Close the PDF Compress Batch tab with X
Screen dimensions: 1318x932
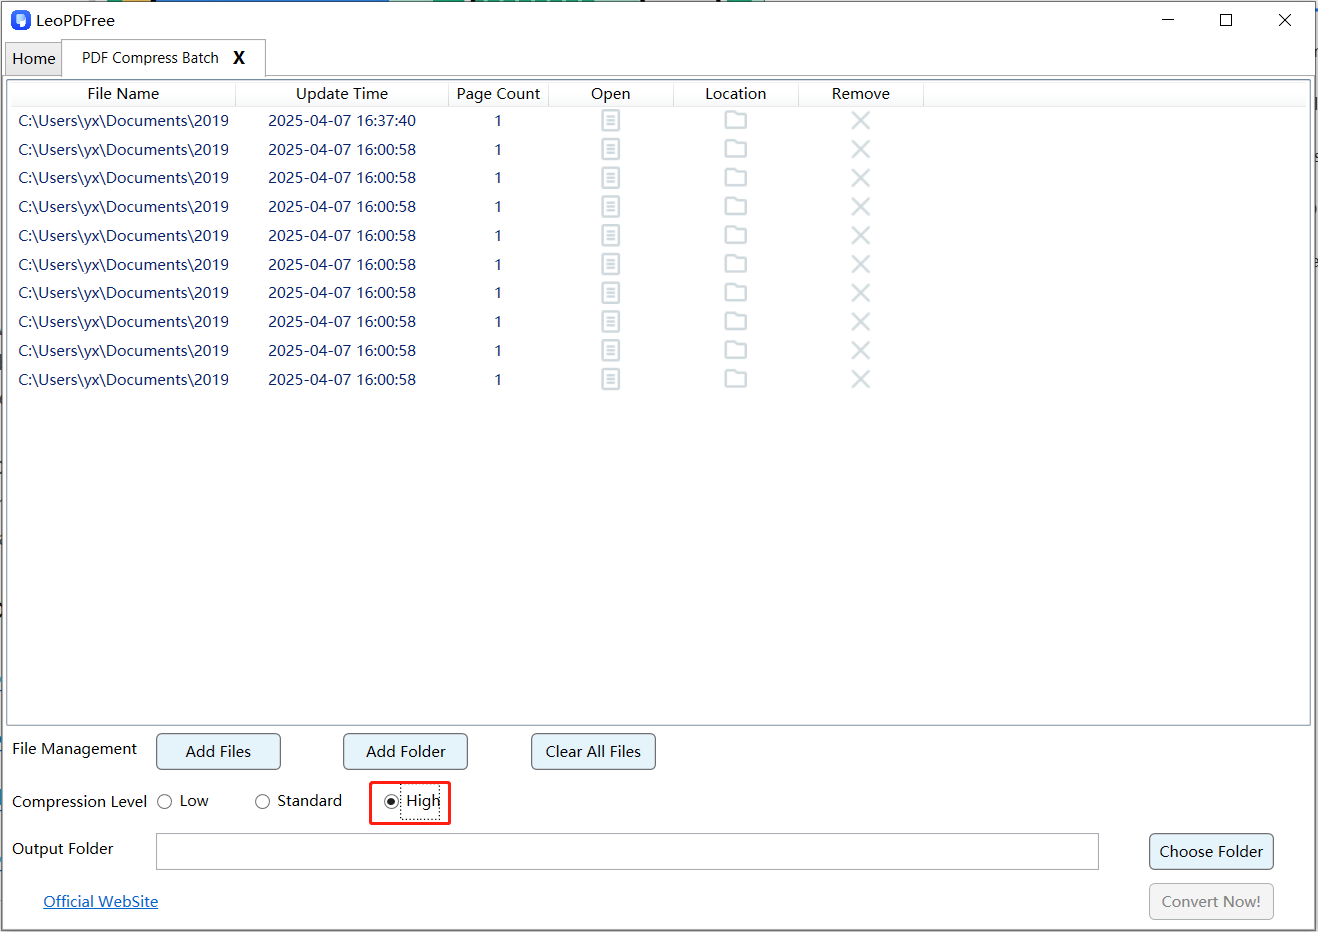[x=239, y=58]
